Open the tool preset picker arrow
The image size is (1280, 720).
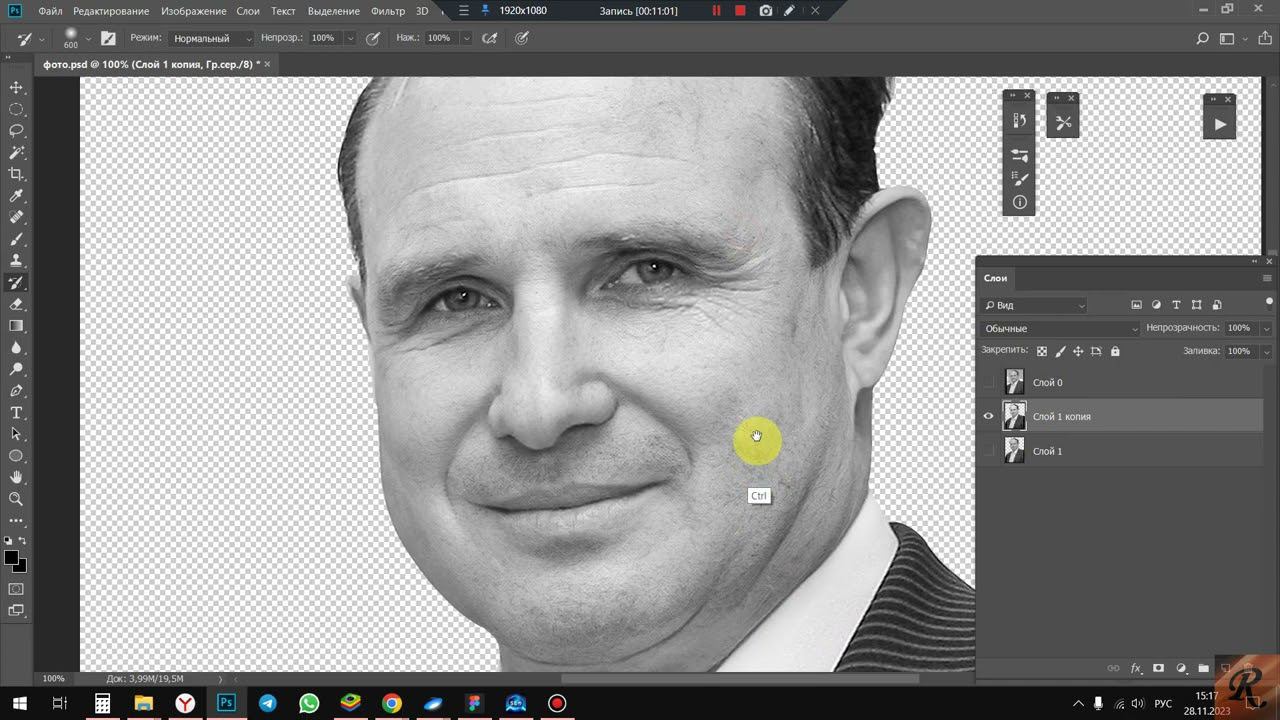40,39
